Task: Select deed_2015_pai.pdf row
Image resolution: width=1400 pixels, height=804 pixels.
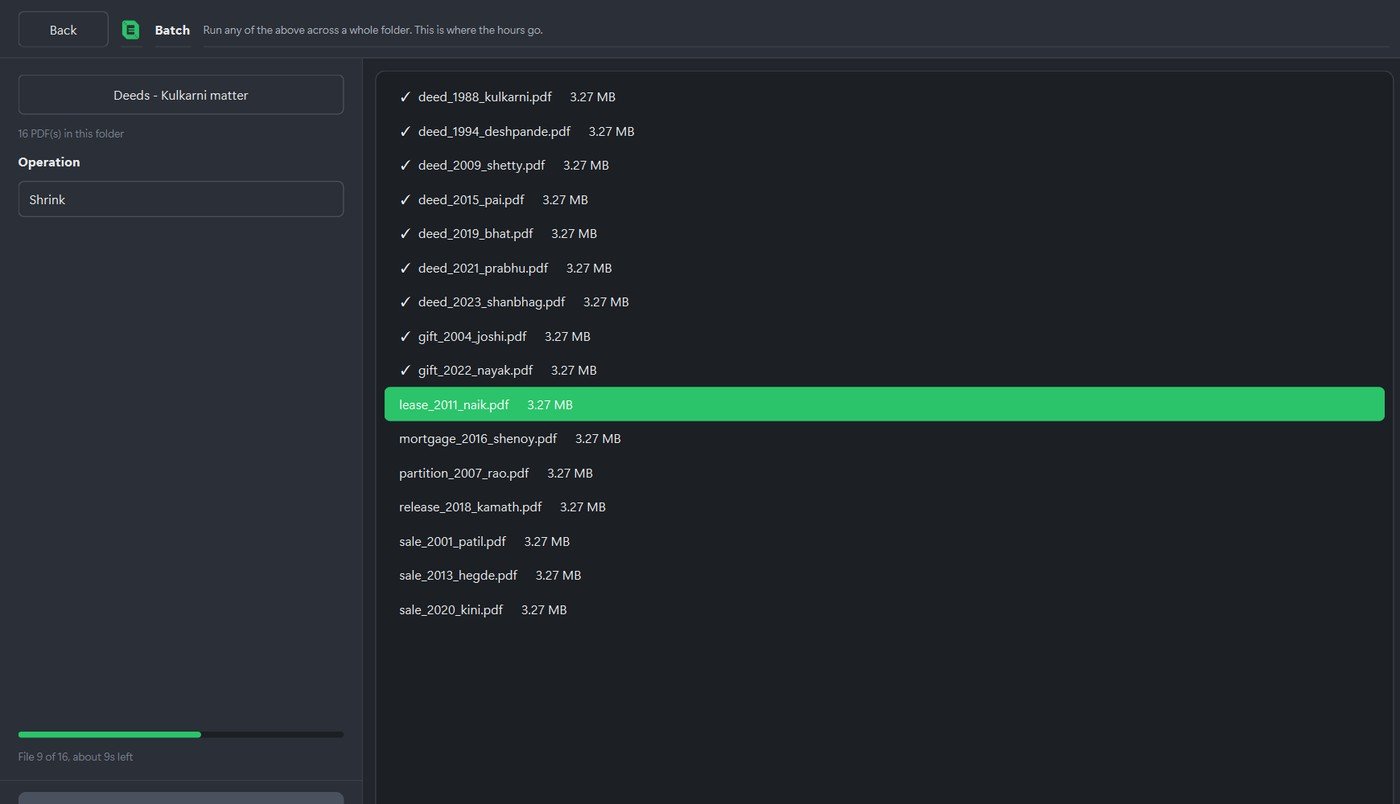Action: 884,200
